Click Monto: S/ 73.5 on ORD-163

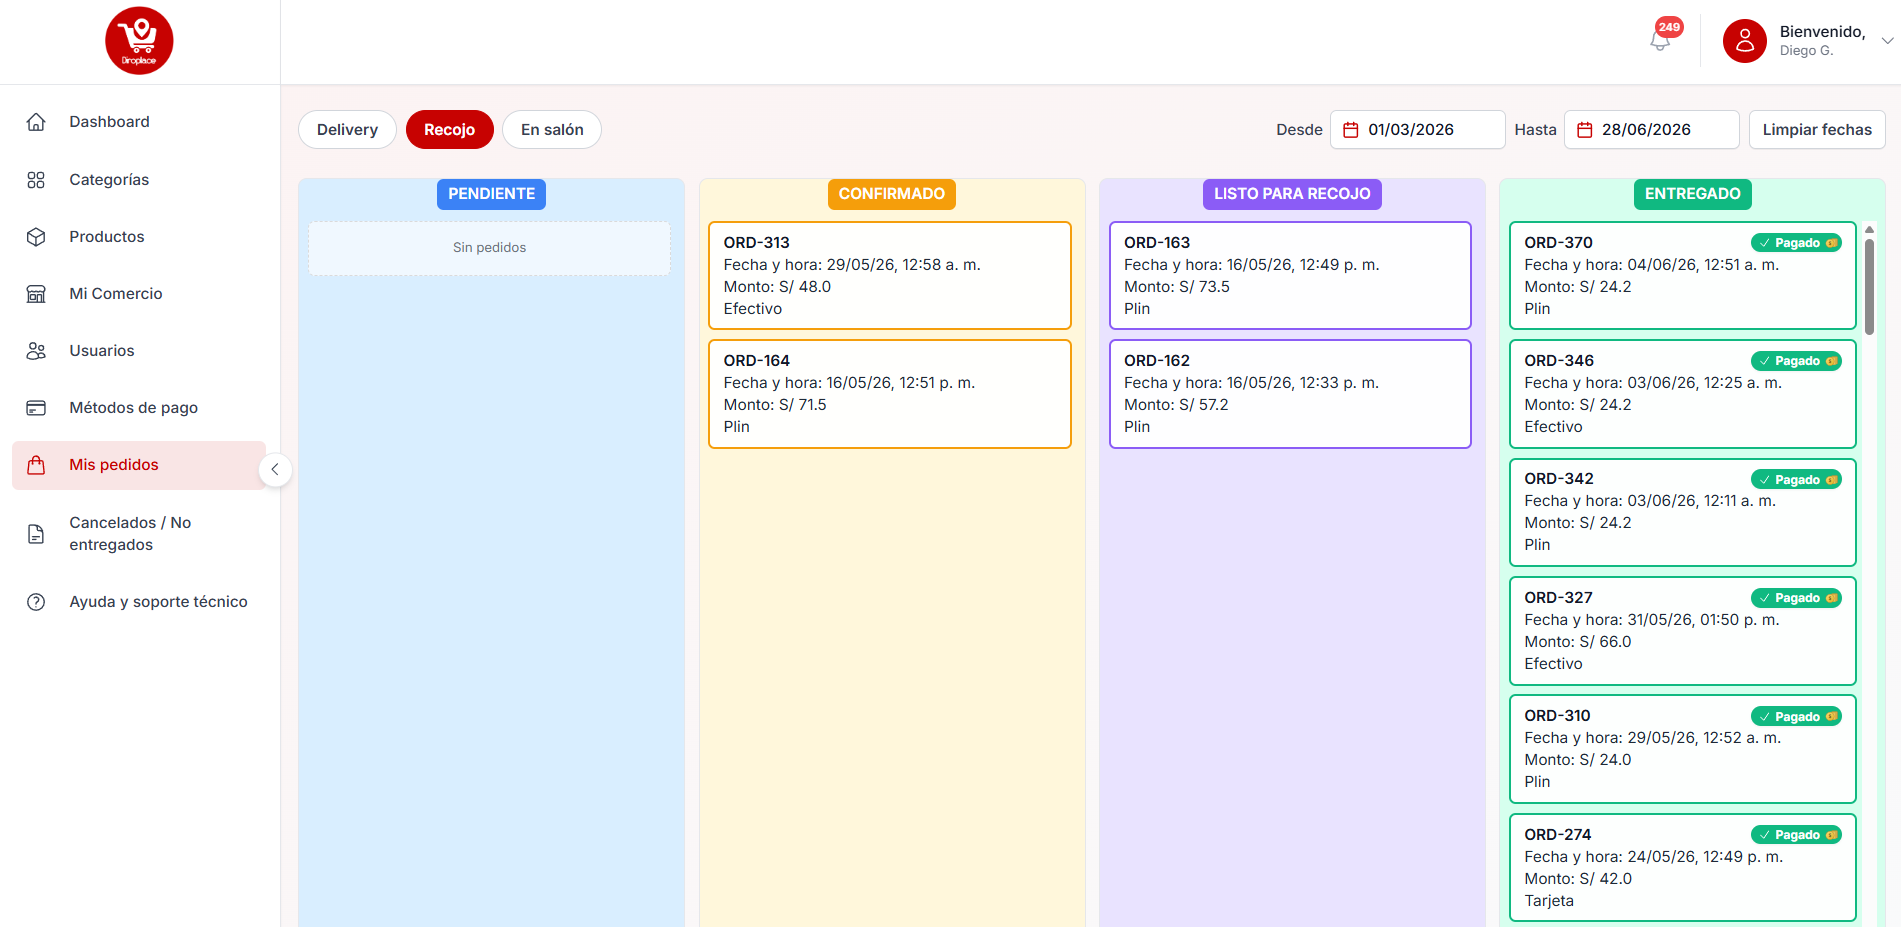1177,287
